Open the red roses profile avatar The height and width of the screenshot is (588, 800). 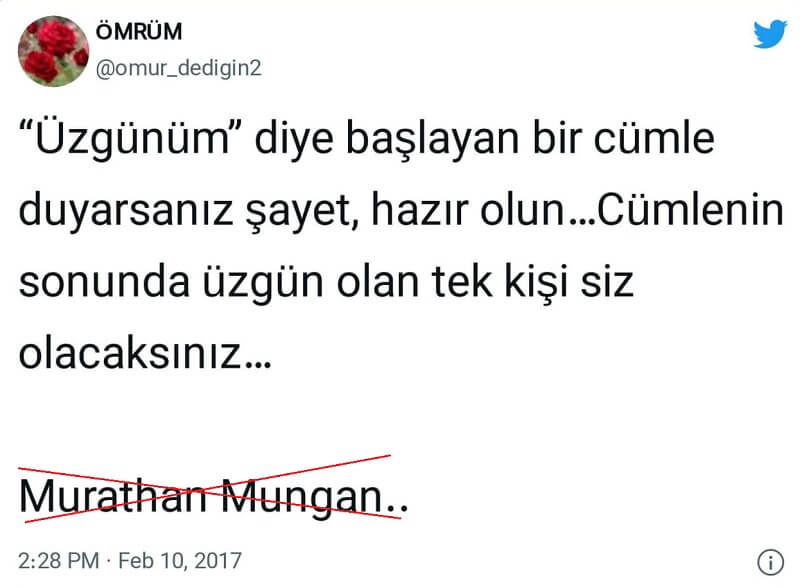[54, 51]
